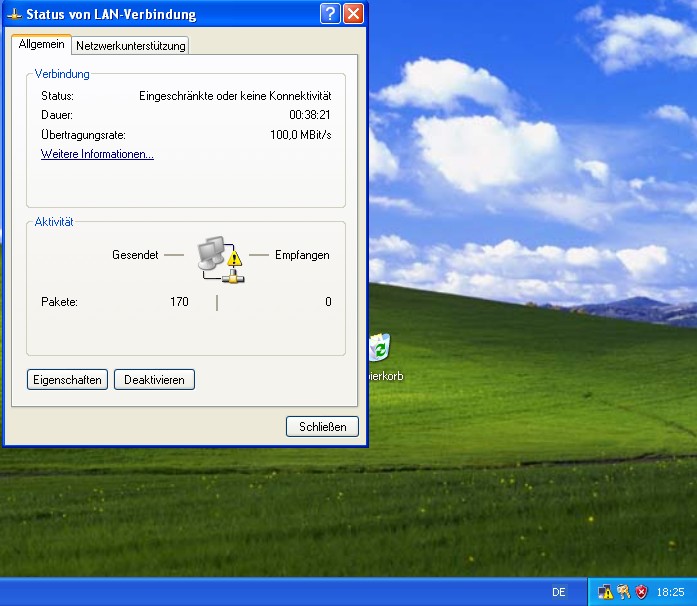Click the speed value 100,0 MBit/s

pyautogui.click(x=301, y=135)
